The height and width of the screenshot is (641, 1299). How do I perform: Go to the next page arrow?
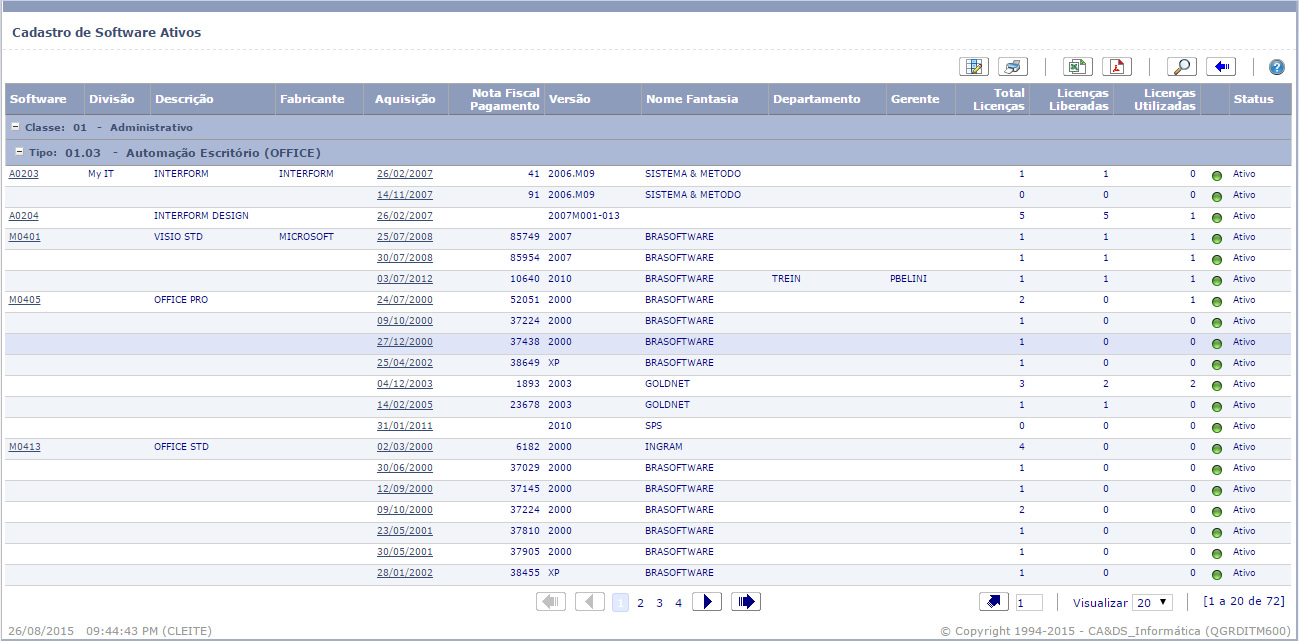pyautogui.click(x=706, y=602)
